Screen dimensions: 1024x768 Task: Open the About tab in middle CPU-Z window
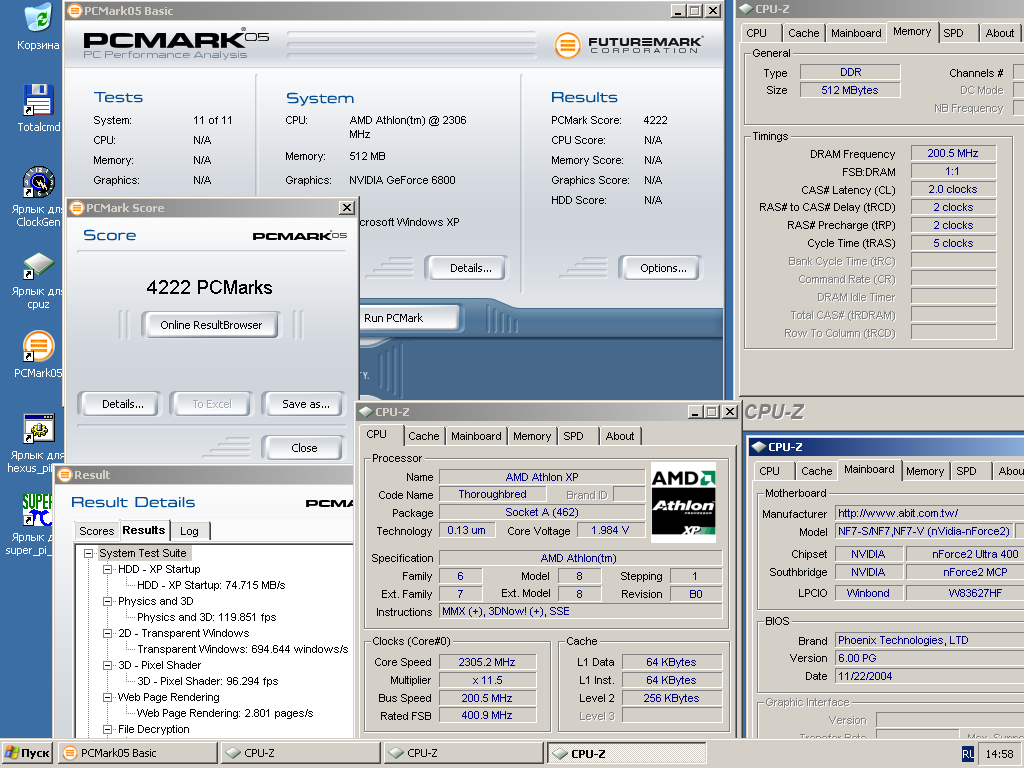pyautogui.click(x=620, y=436)
